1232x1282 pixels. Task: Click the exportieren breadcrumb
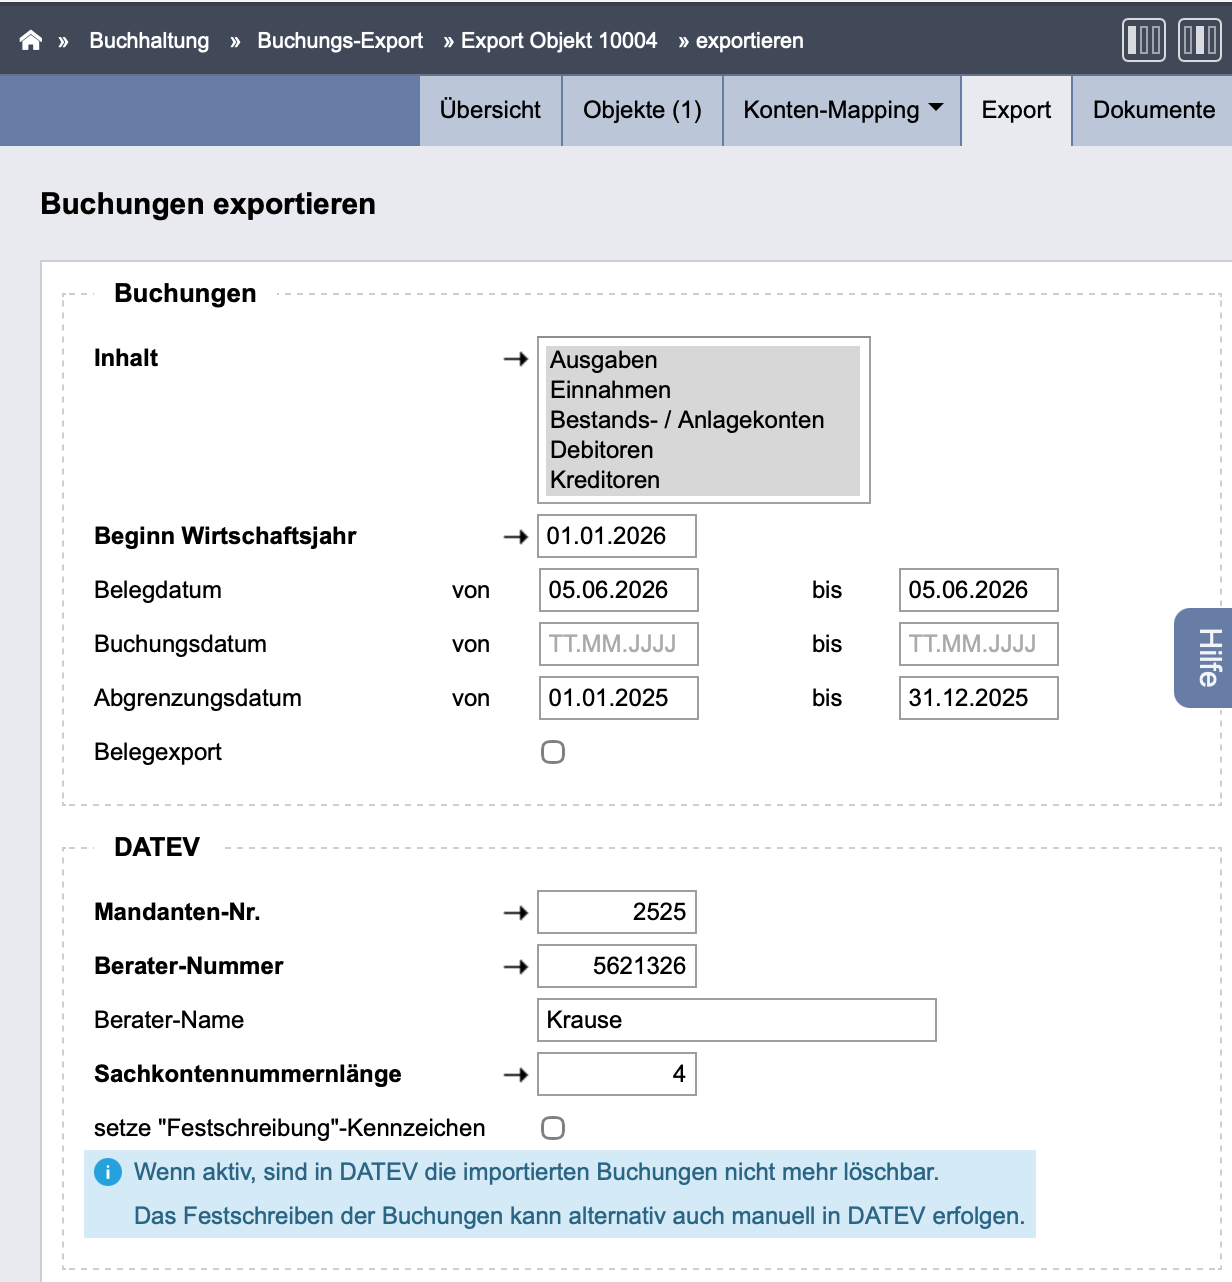pos(750,41)
